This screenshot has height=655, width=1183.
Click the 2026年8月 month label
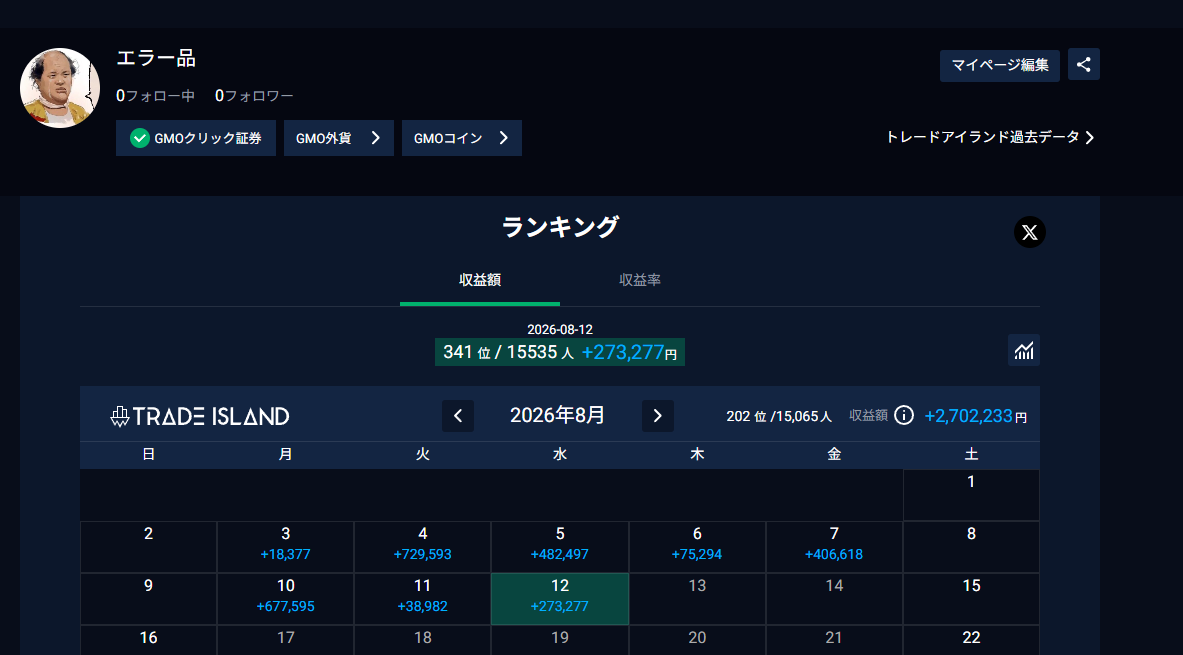[x=558, y=415]
